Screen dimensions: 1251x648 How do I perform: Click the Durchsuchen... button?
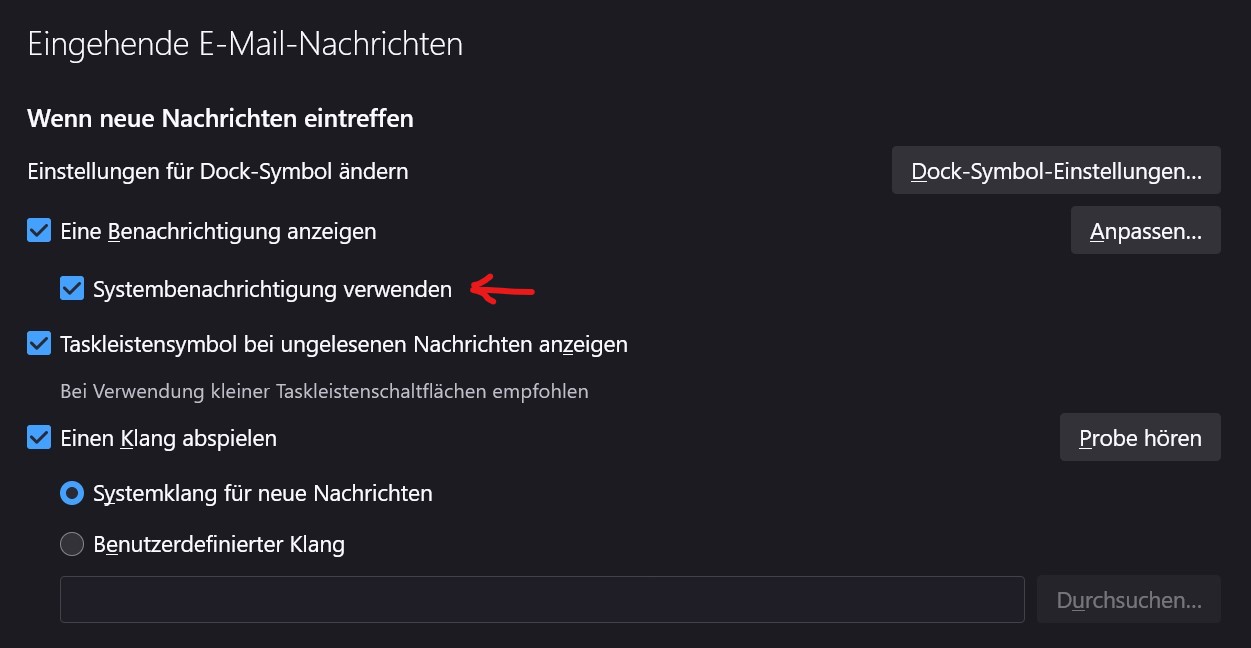(x=1129, y=600)
